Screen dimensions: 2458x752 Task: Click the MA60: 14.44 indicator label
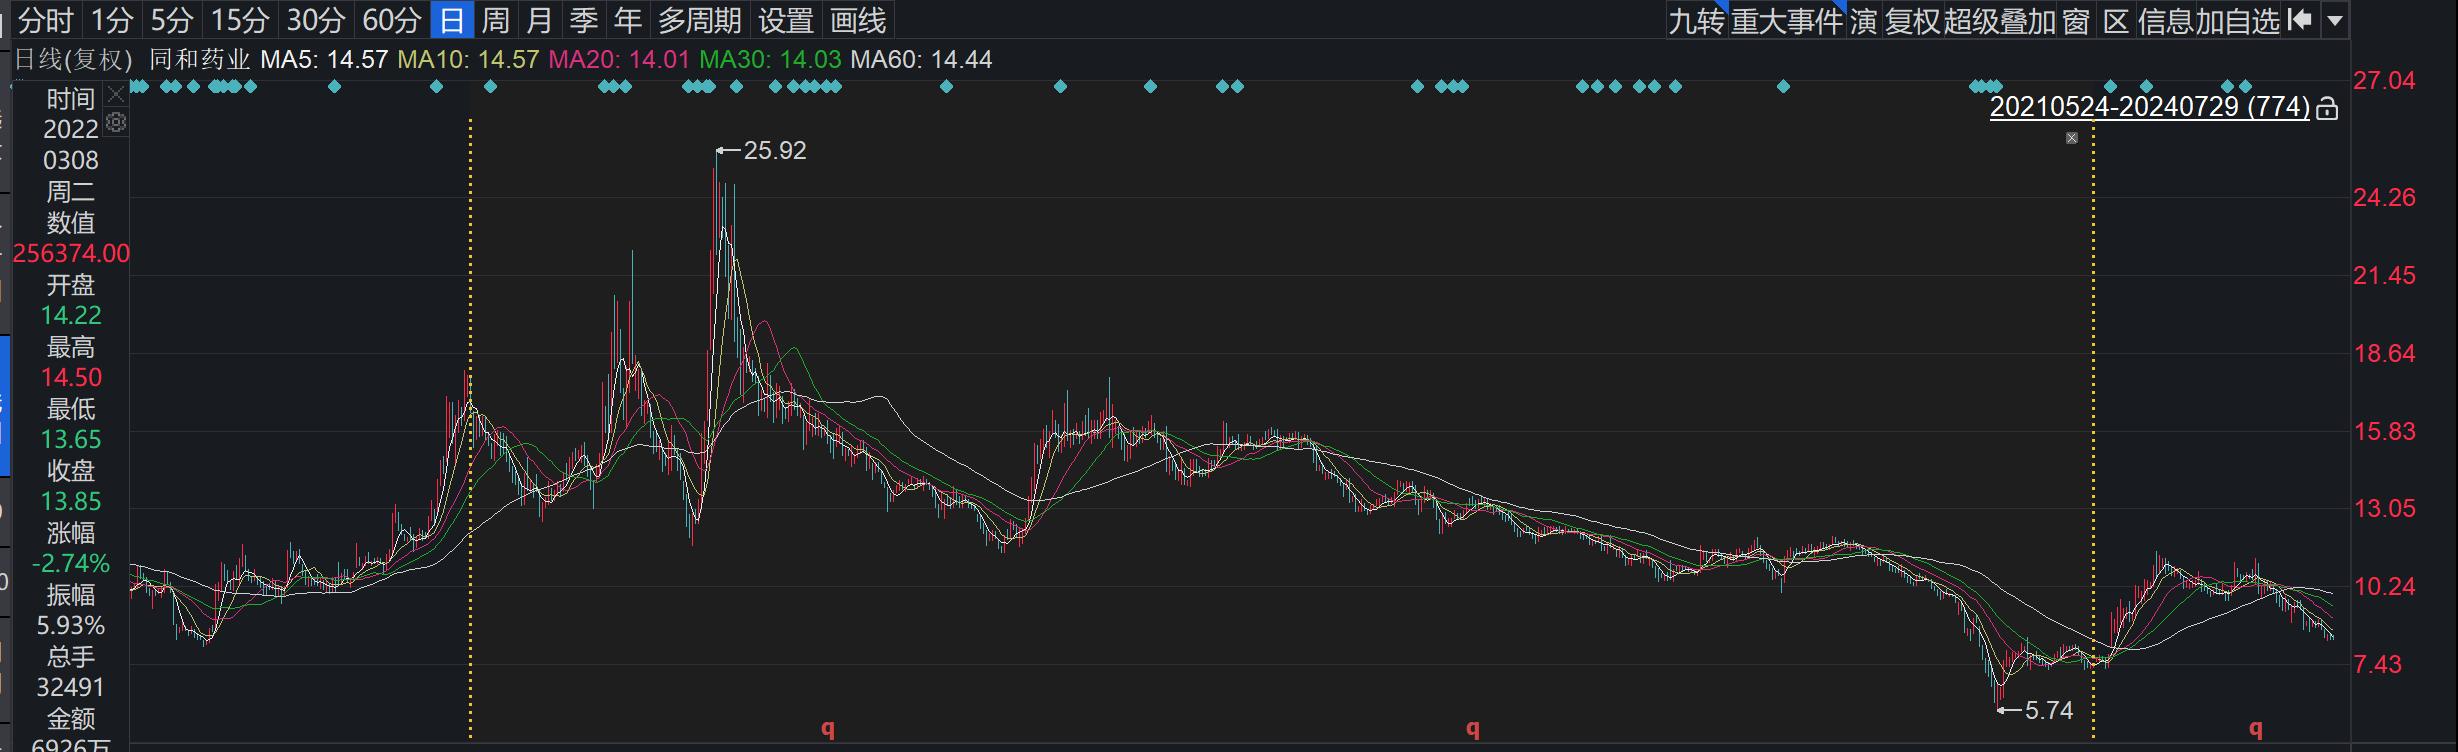click(x=921, y=60)
